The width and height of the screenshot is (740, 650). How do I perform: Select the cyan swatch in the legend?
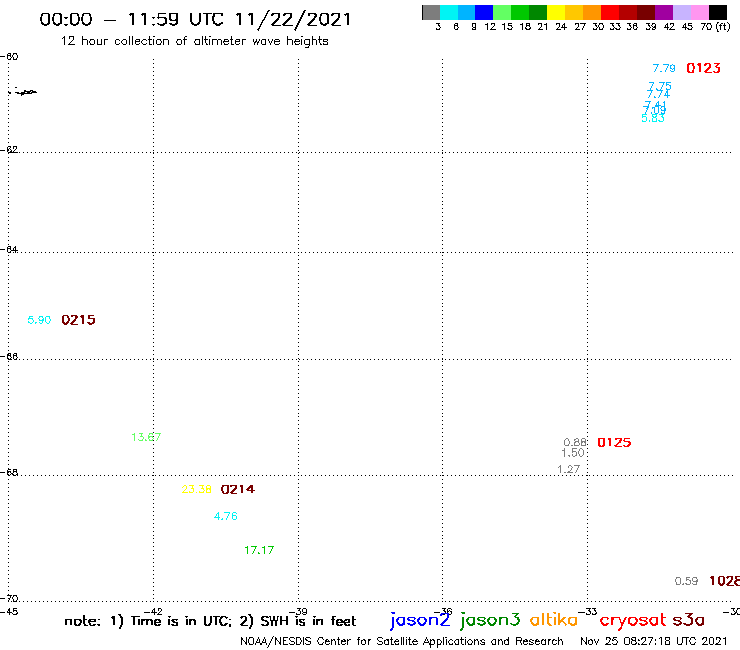(x=449, y=12)
